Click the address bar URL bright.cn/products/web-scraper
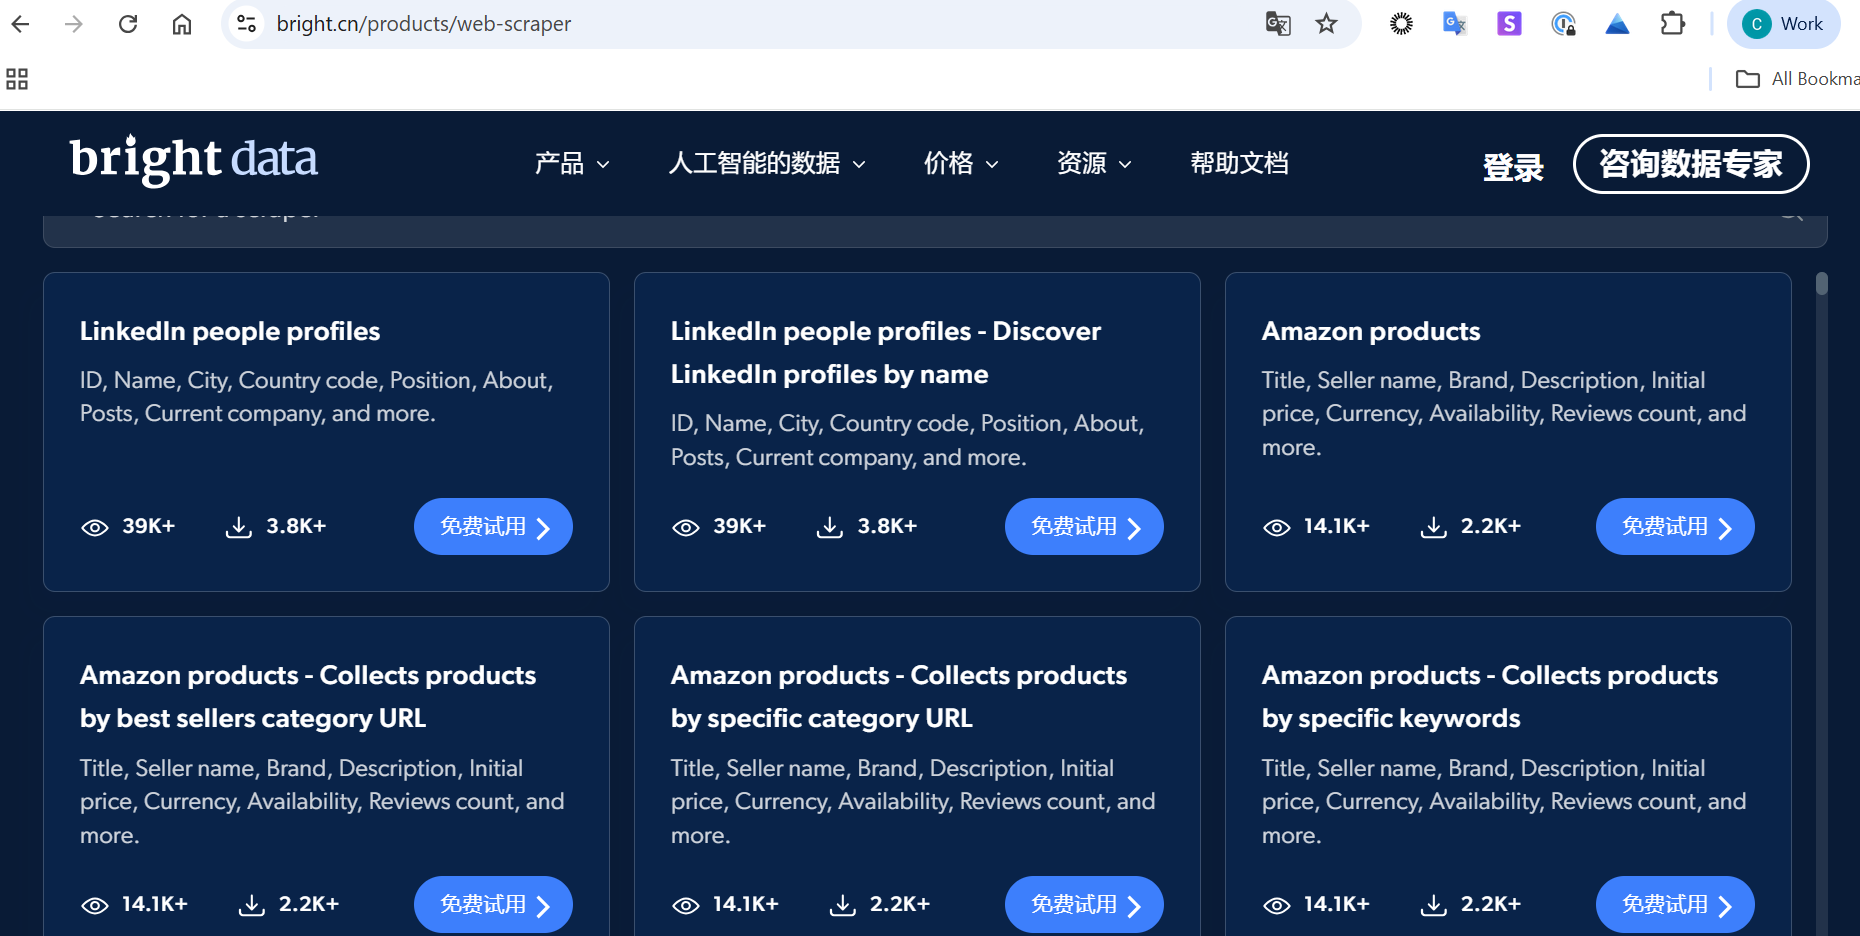The height and width of the screenshot is (936, 1860). click(424, 24)
